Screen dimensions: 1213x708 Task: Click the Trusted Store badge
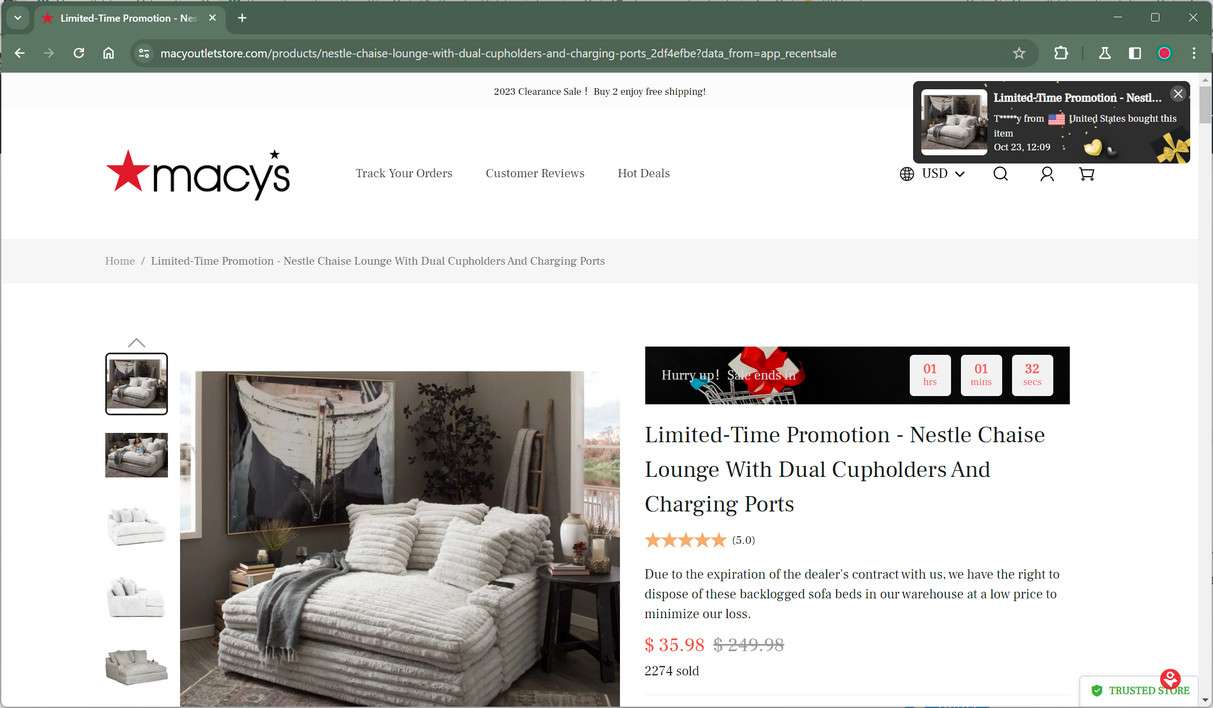(1140, 690)
